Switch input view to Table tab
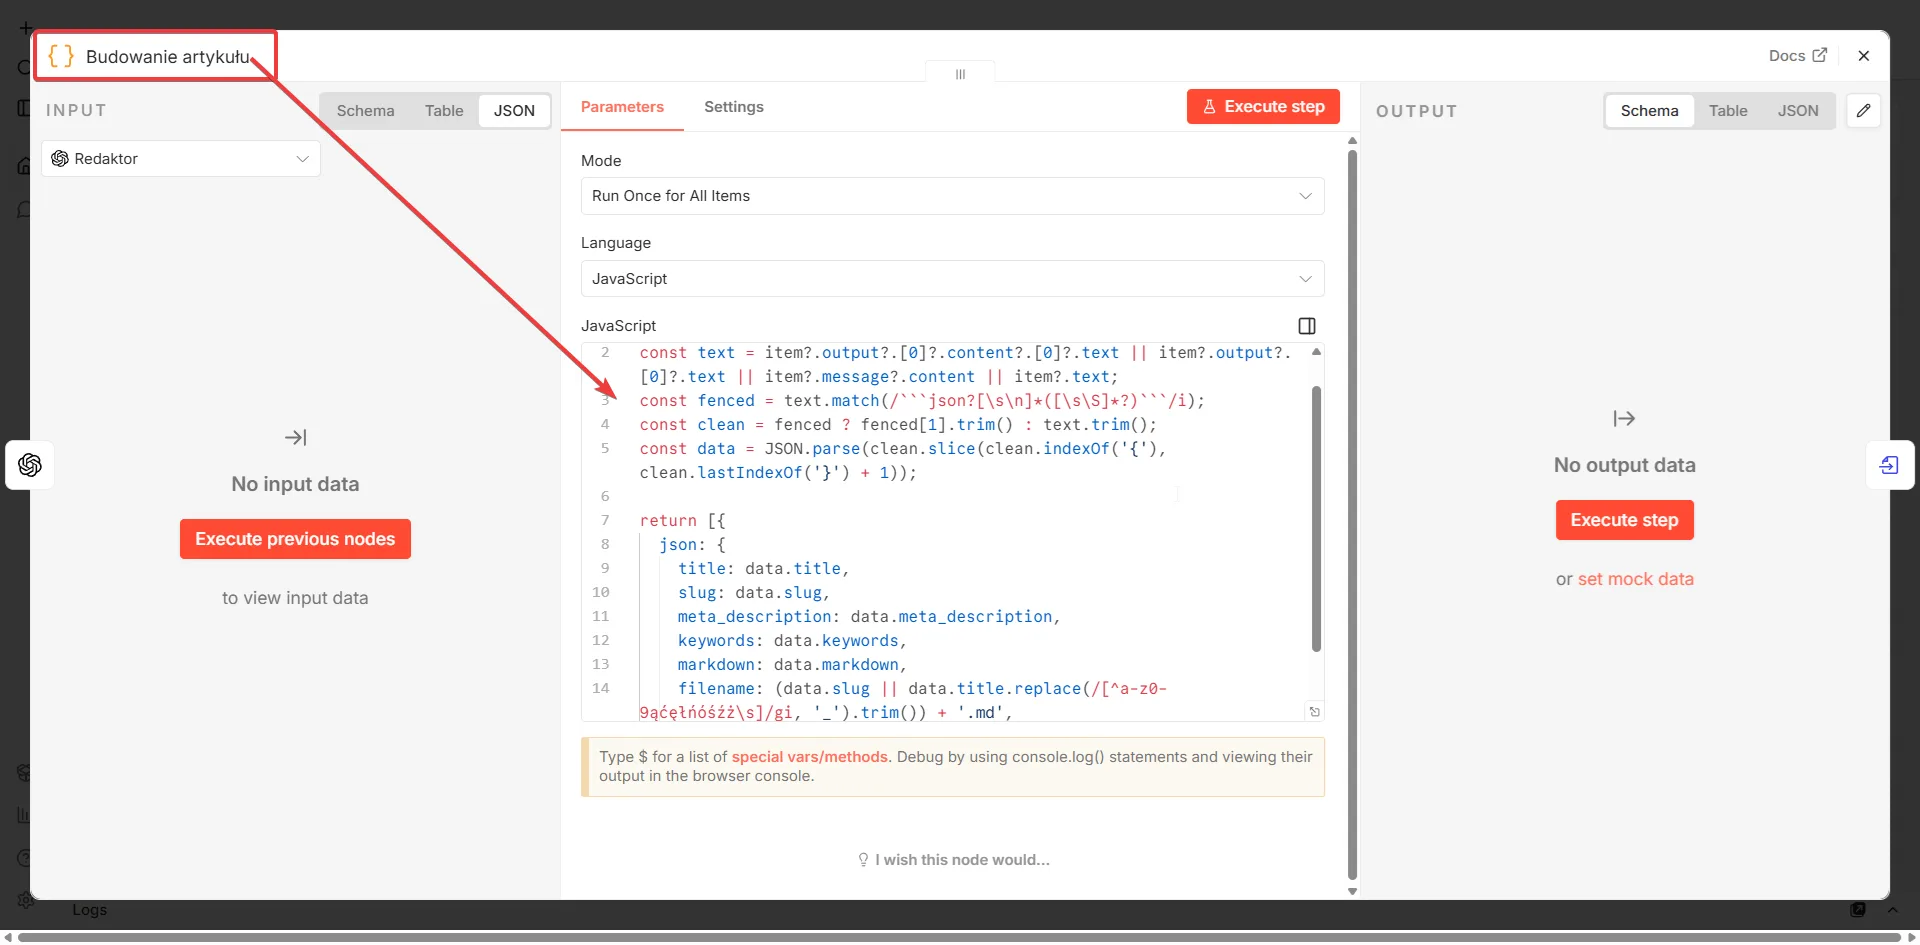Viewport: 1920px width, 945px height. tap(444, 111)
